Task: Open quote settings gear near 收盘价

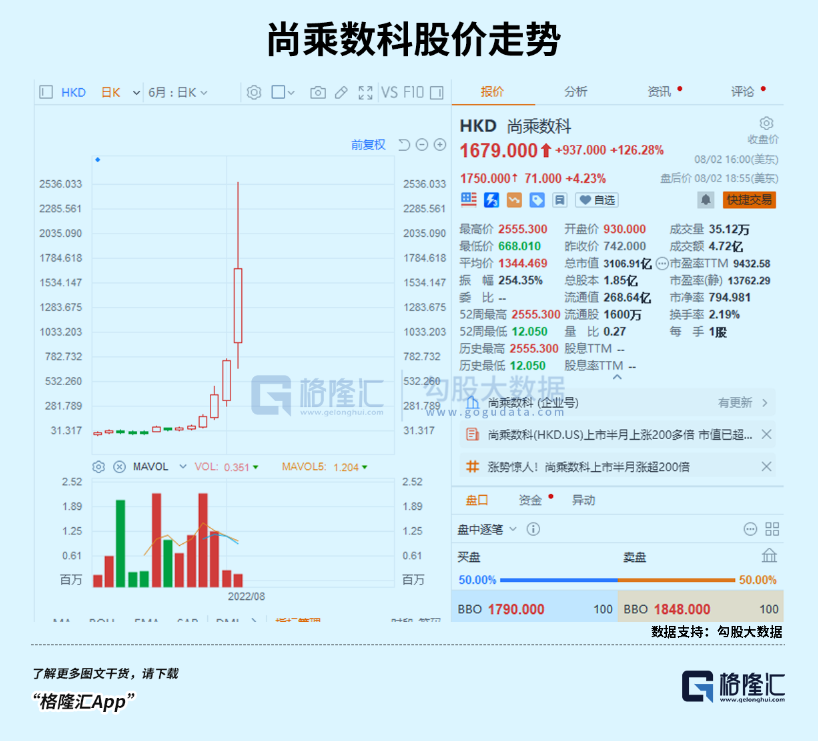Action: click(x=766, y=123)
